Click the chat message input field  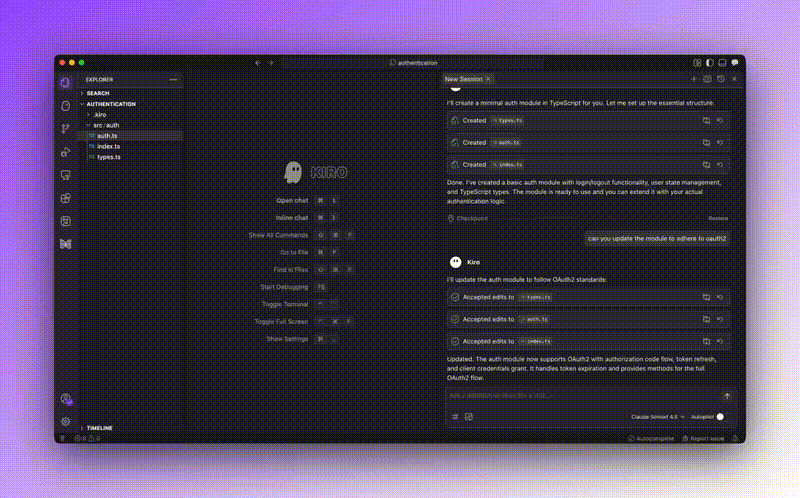tap(582, 396)
